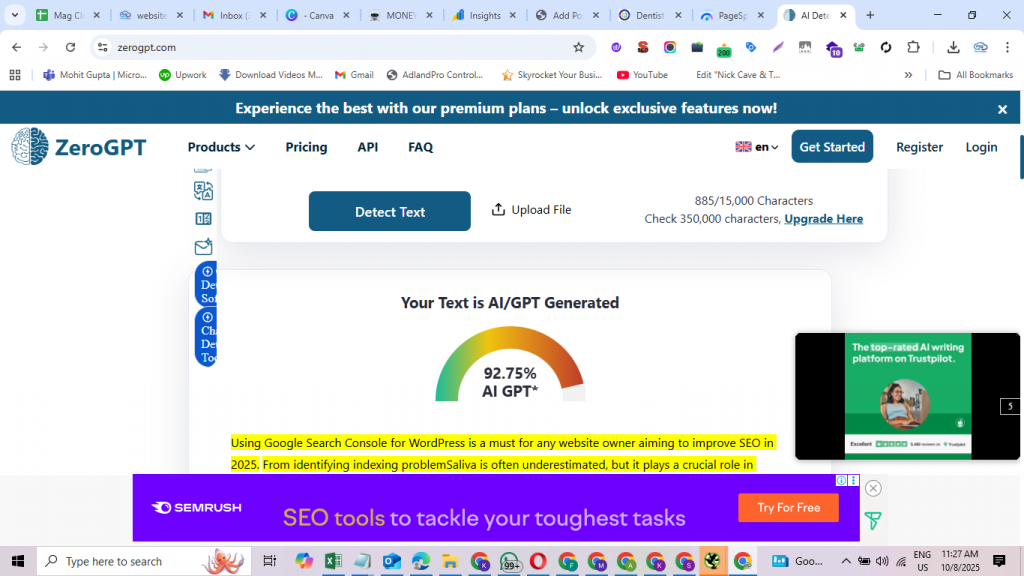The width and height of the screenshot is (1024, 576).
Task: Expand the bookmarks bar overflow chevron
Action: 908,75
